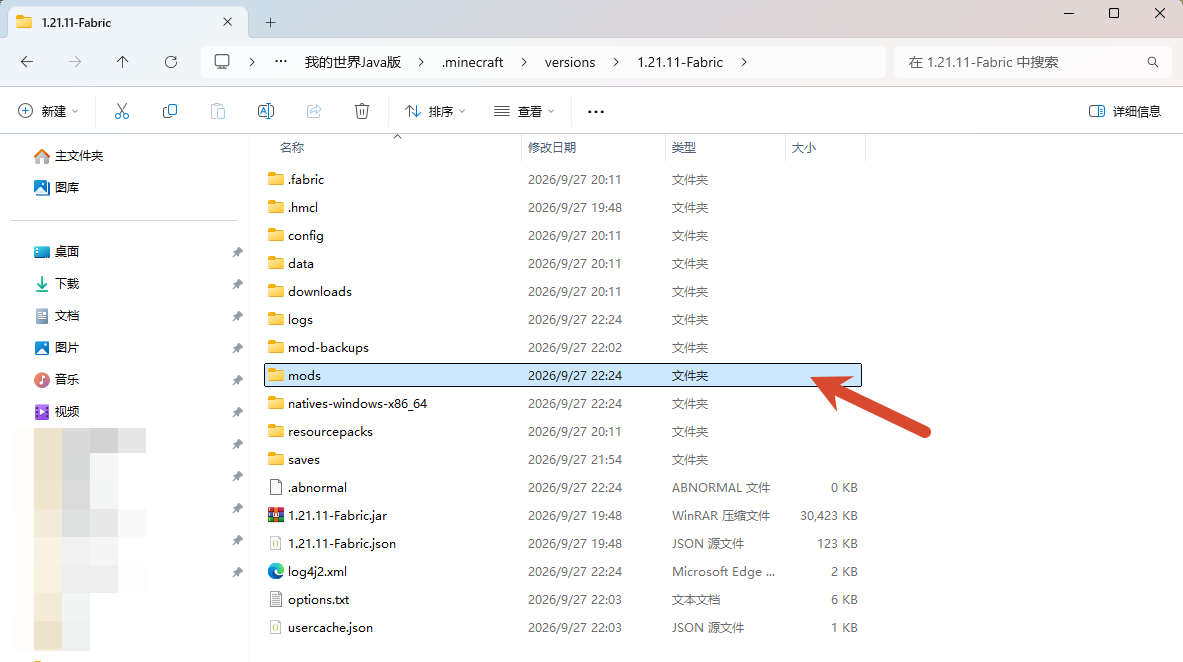The height and width of the screenshot is (662, 1183).
Task: Click the search magnifier icon
Action: pos(1152,62)
